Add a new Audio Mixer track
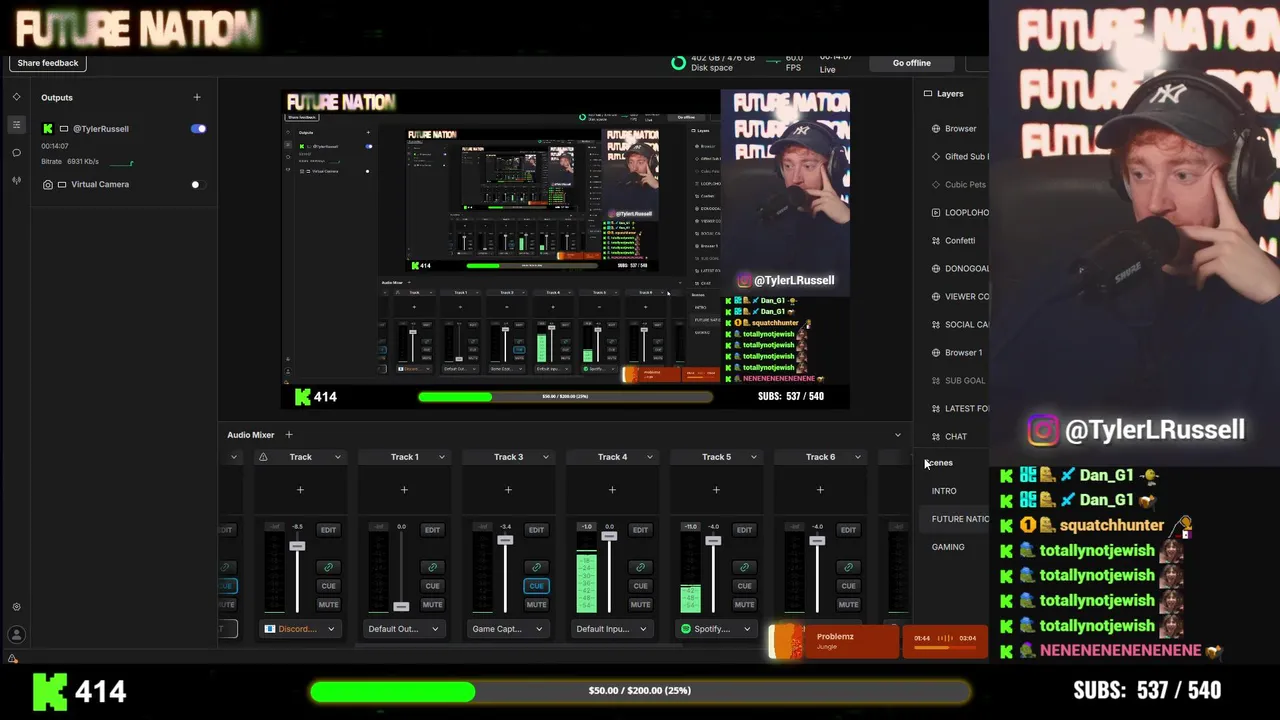 (289, 435)
